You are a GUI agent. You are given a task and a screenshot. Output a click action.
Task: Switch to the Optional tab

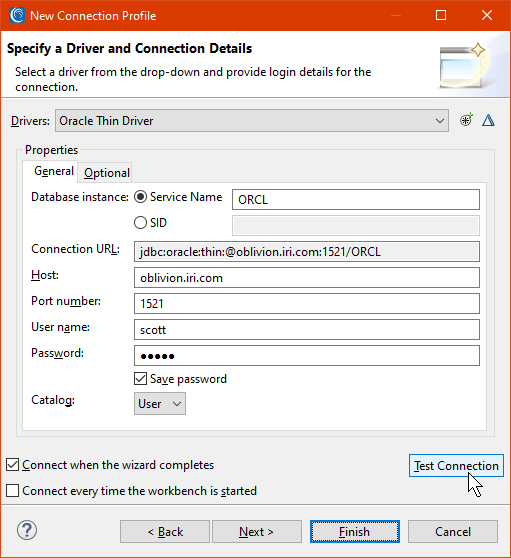point(106,173)
